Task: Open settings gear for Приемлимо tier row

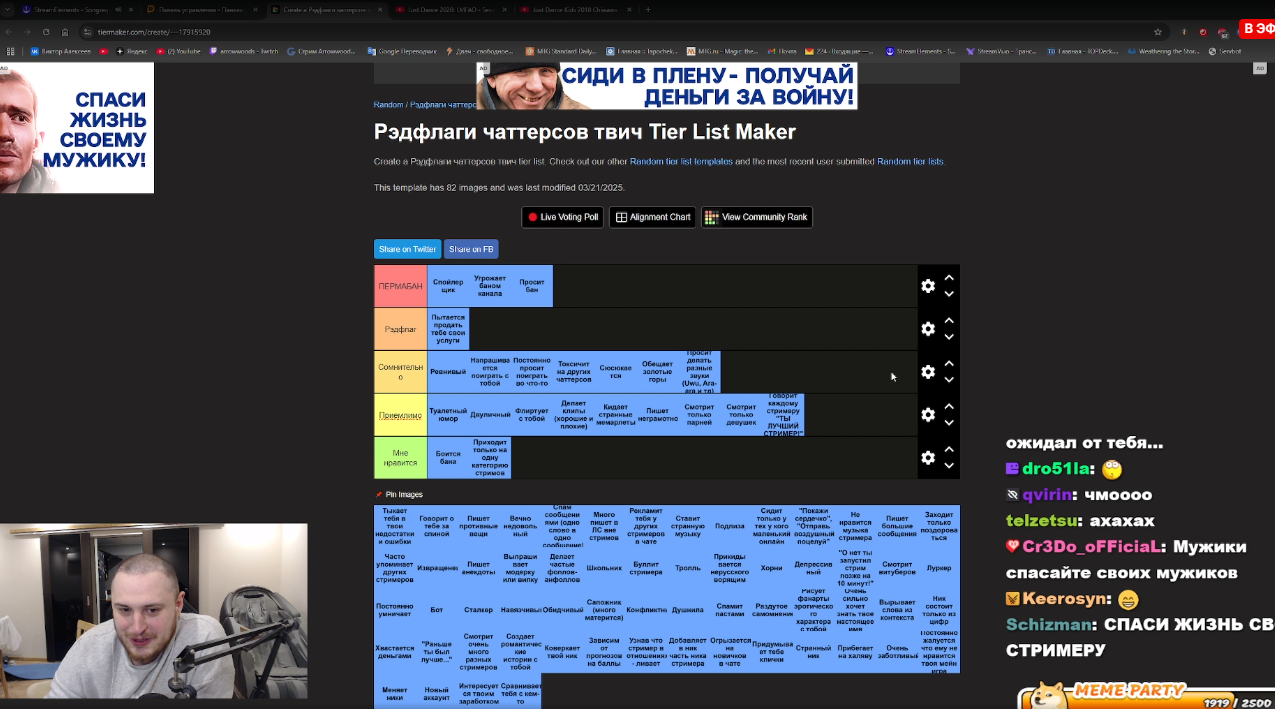Action: [x=928, y=414]
